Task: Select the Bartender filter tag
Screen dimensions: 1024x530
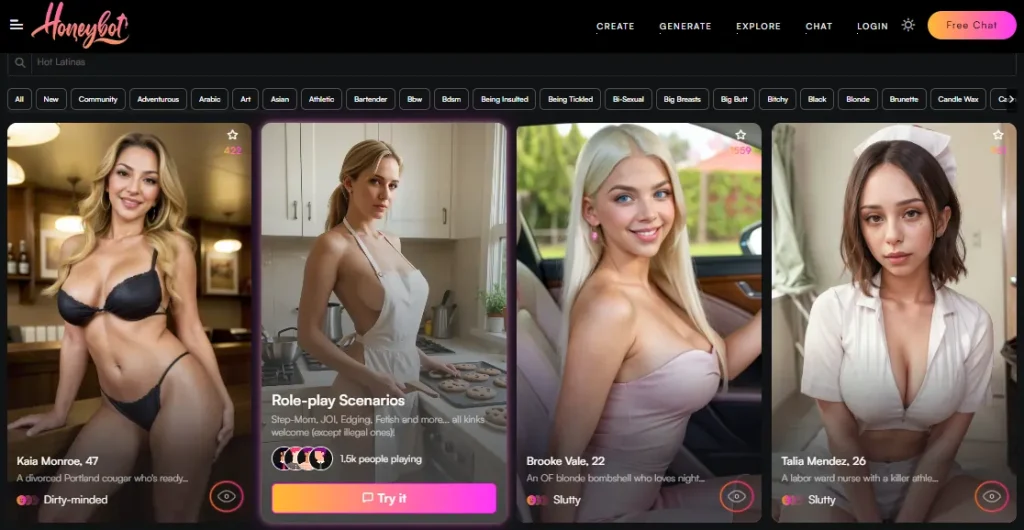Action: 370,99
